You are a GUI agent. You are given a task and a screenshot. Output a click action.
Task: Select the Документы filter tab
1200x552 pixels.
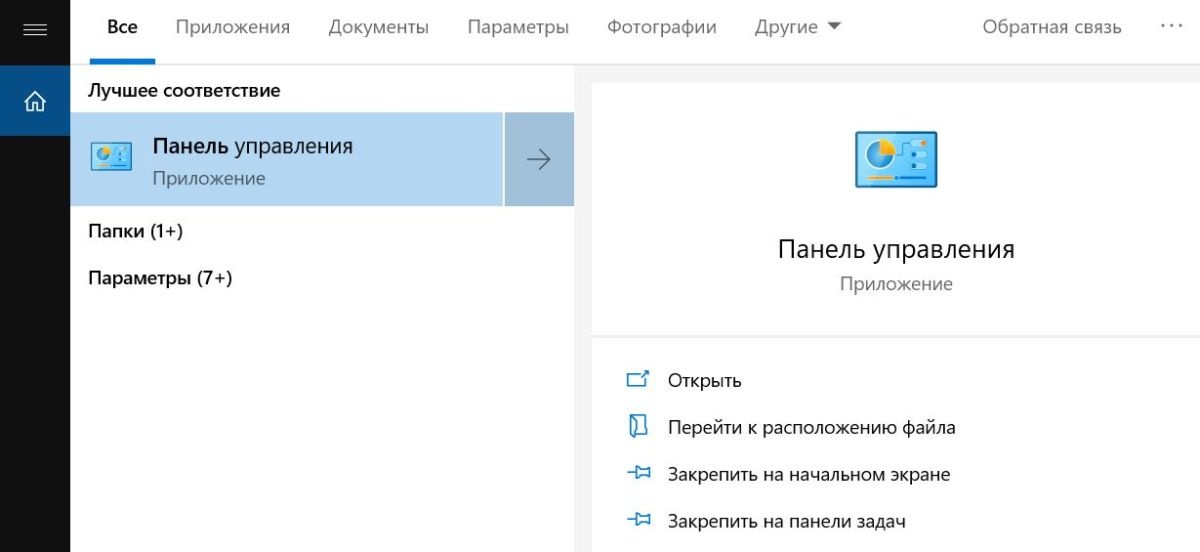[378, 27]
